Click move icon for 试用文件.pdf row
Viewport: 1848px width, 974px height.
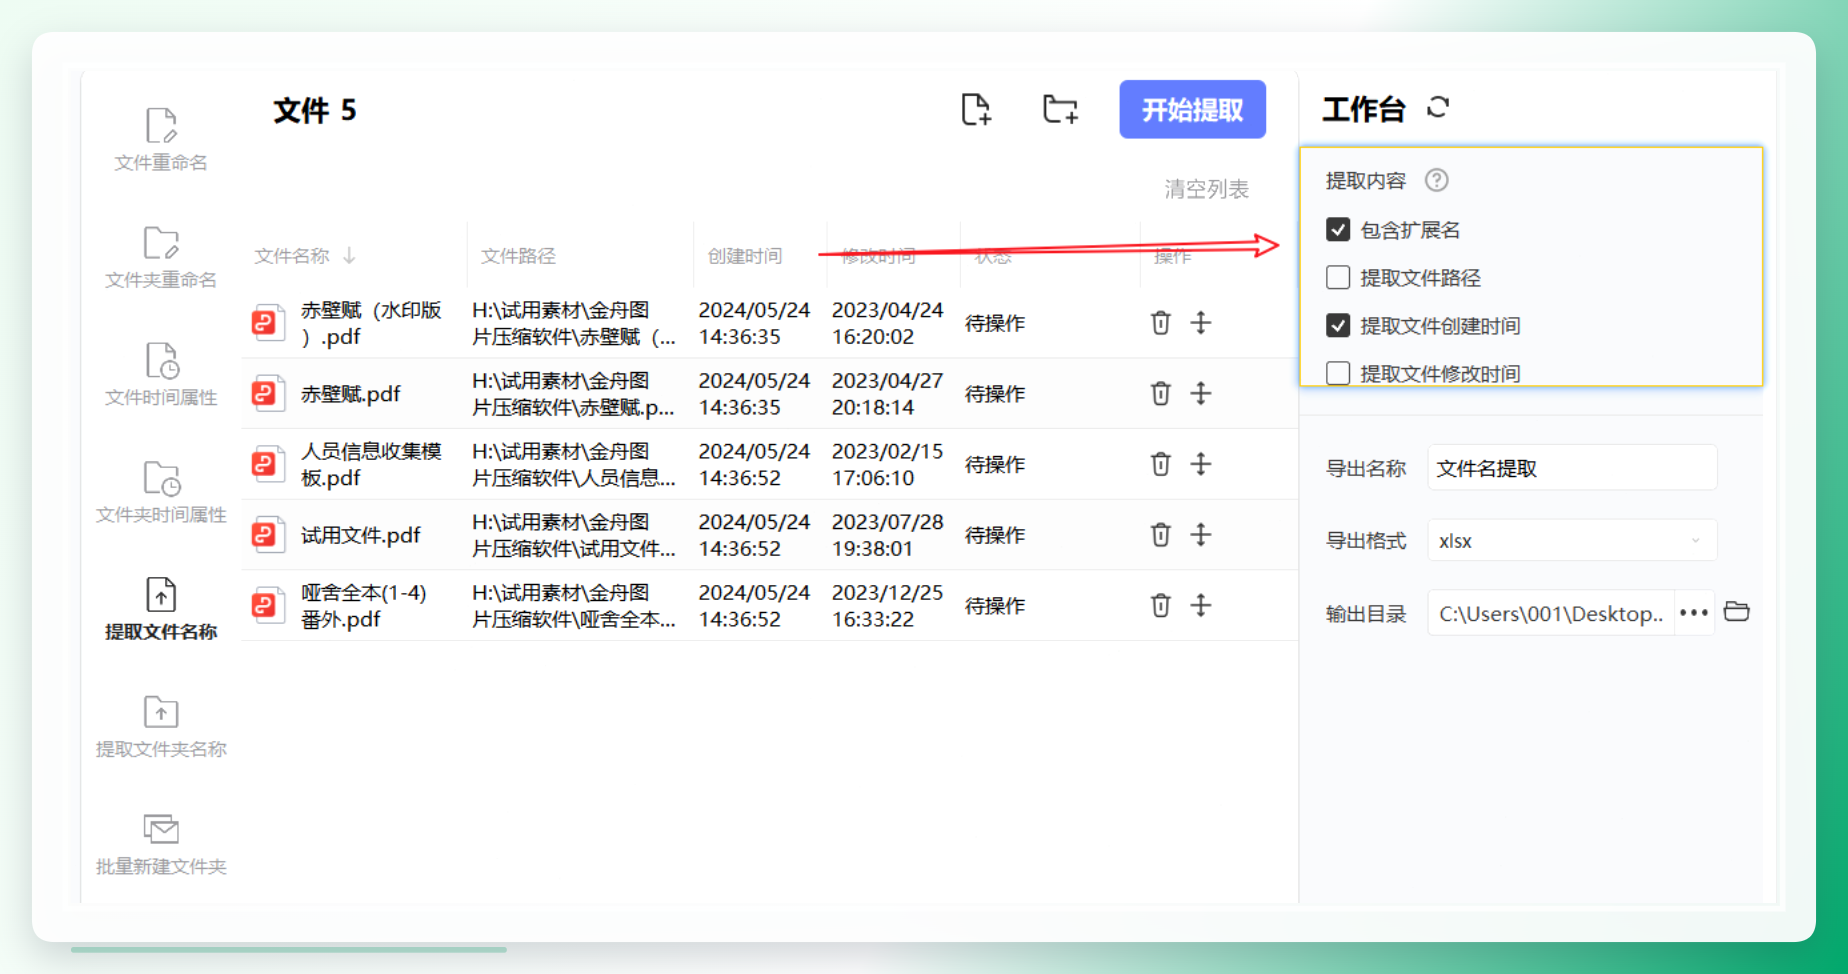[1201, 535]
